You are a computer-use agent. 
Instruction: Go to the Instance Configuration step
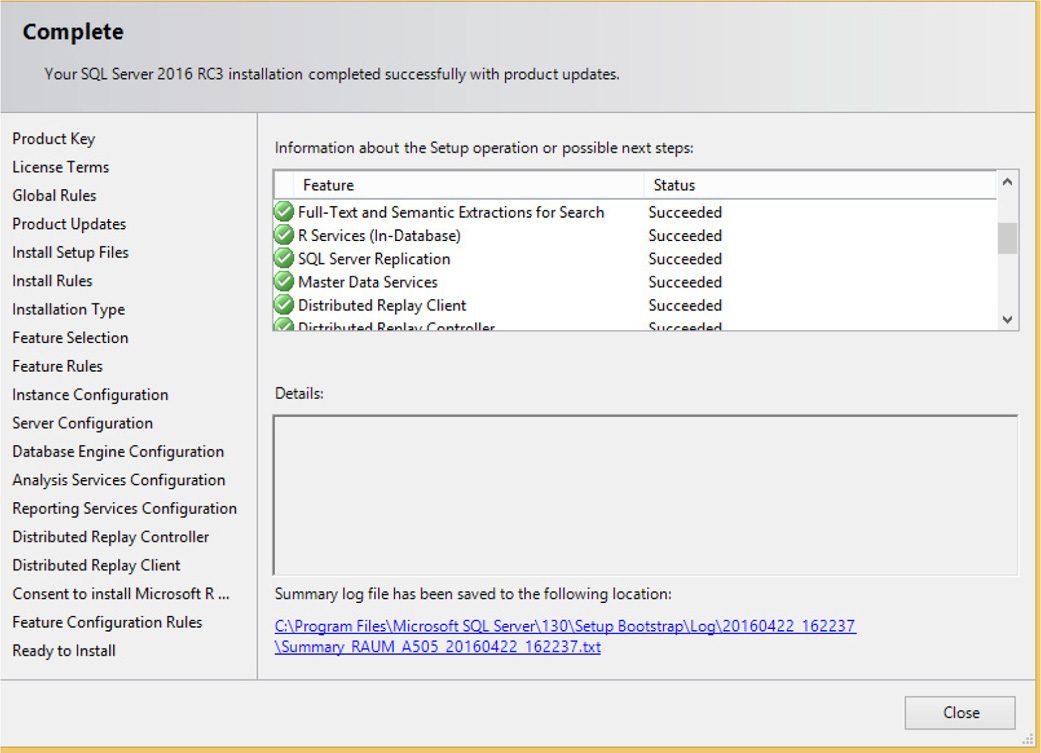pos(90,395)
